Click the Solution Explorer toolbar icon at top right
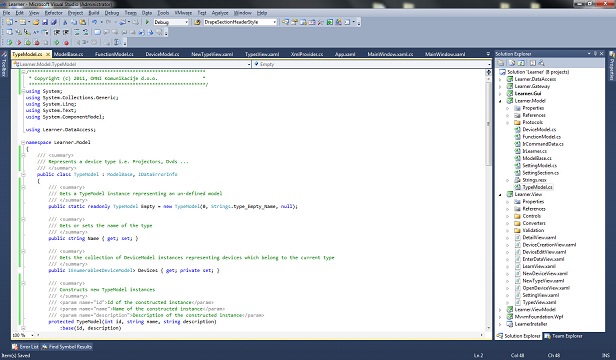 click(x=286, y=22)
